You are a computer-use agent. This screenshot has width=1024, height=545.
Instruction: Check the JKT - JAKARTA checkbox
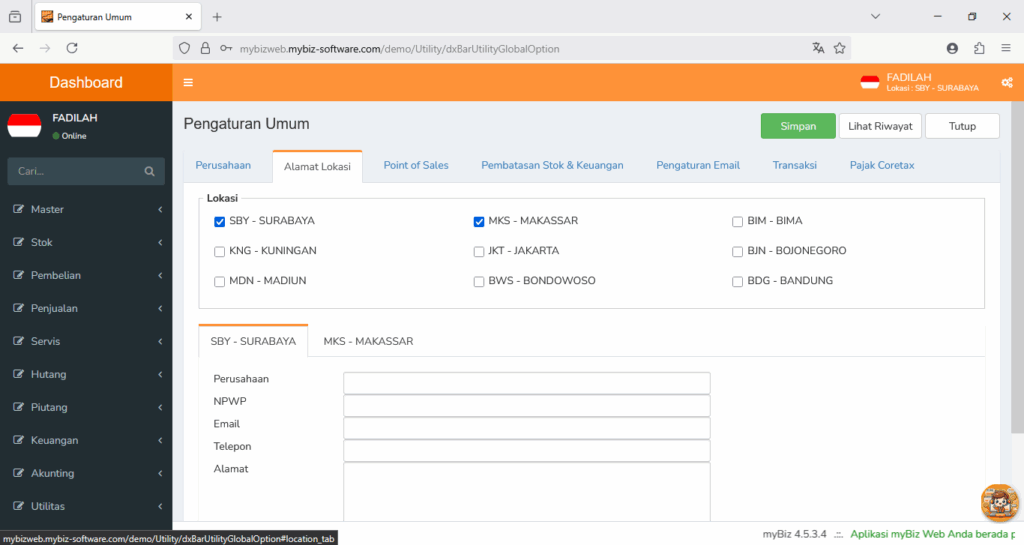point(479,252)
